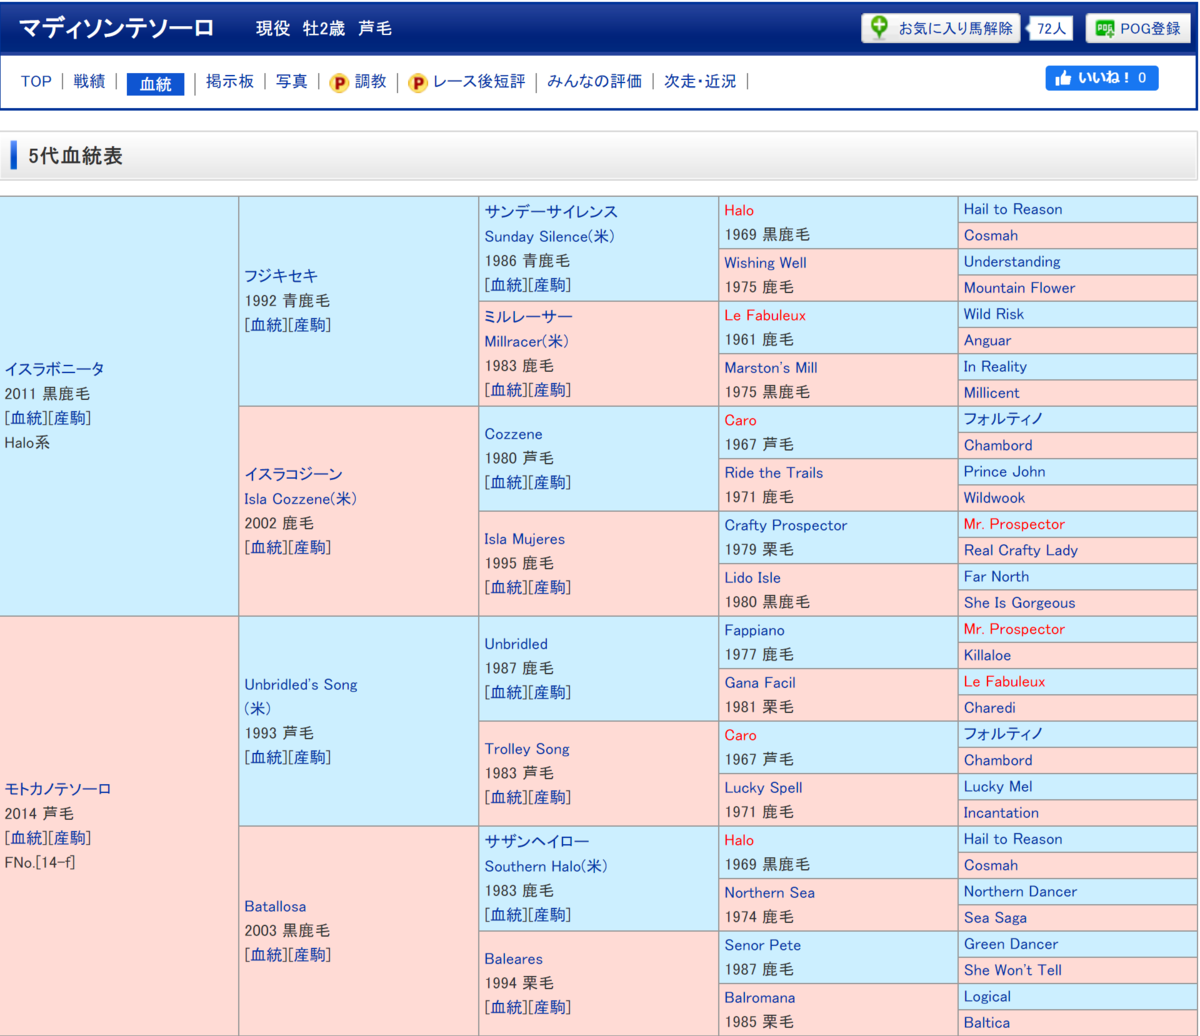The height and width of the screenshot is (1036, 1200).
Task: Click the Marston's Mill link
Action: pyautogui.click(x=773, y=367)
